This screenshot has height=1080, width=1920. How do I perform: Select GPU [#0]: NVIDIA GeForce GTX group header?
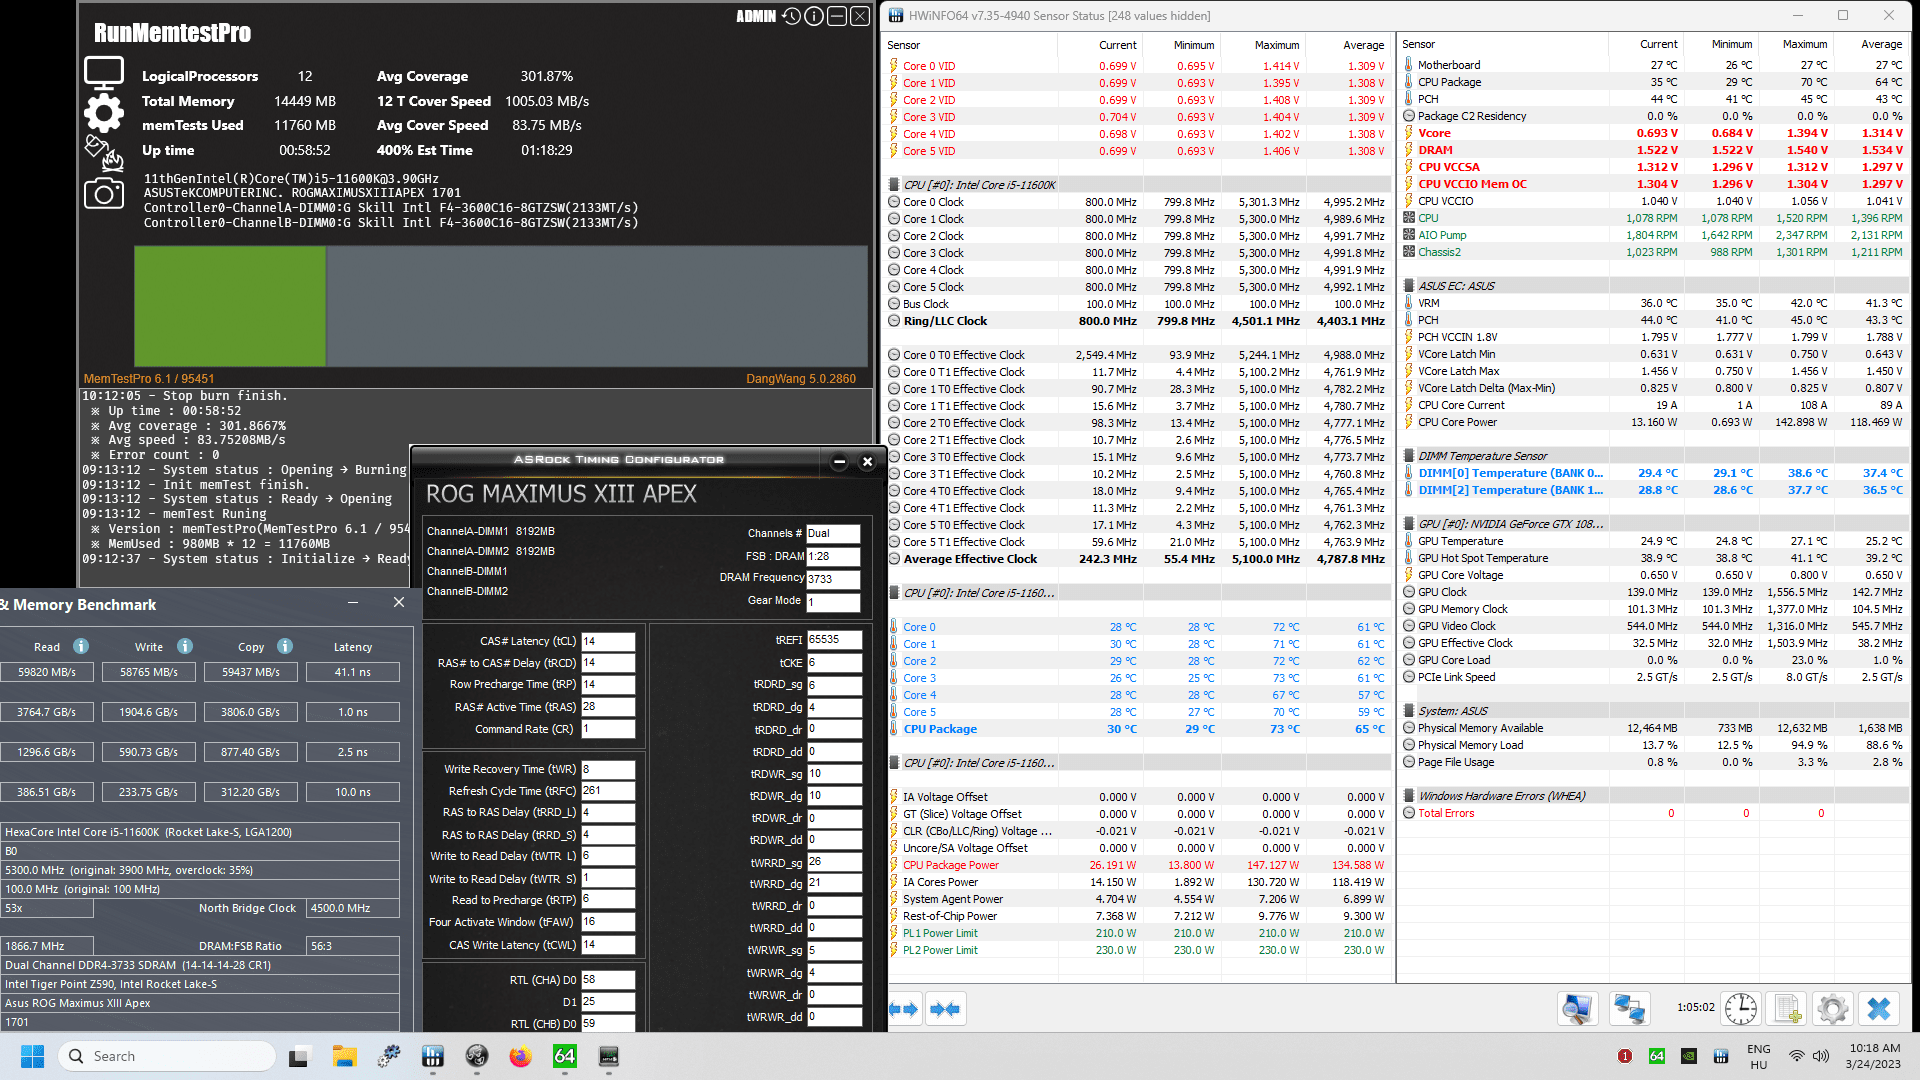pyautogui.click(x=1656, y=524)
